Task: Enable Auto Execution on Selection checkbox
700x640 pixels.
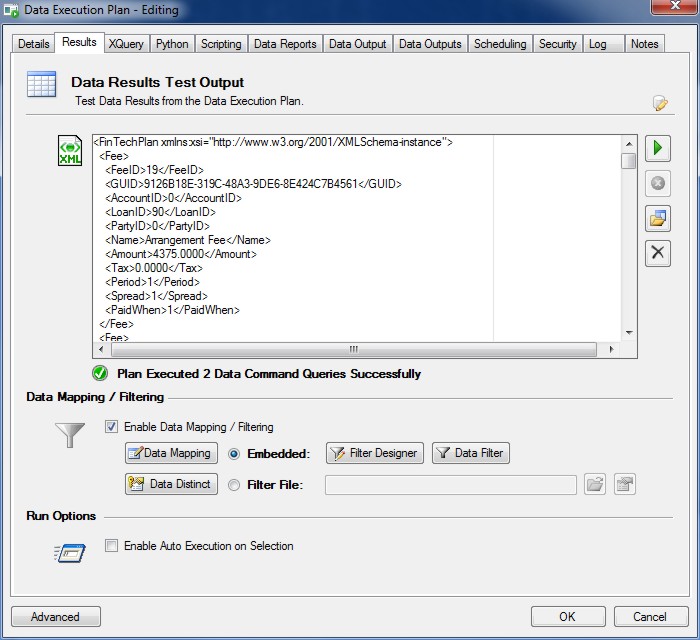Action: tap(112, 546)
